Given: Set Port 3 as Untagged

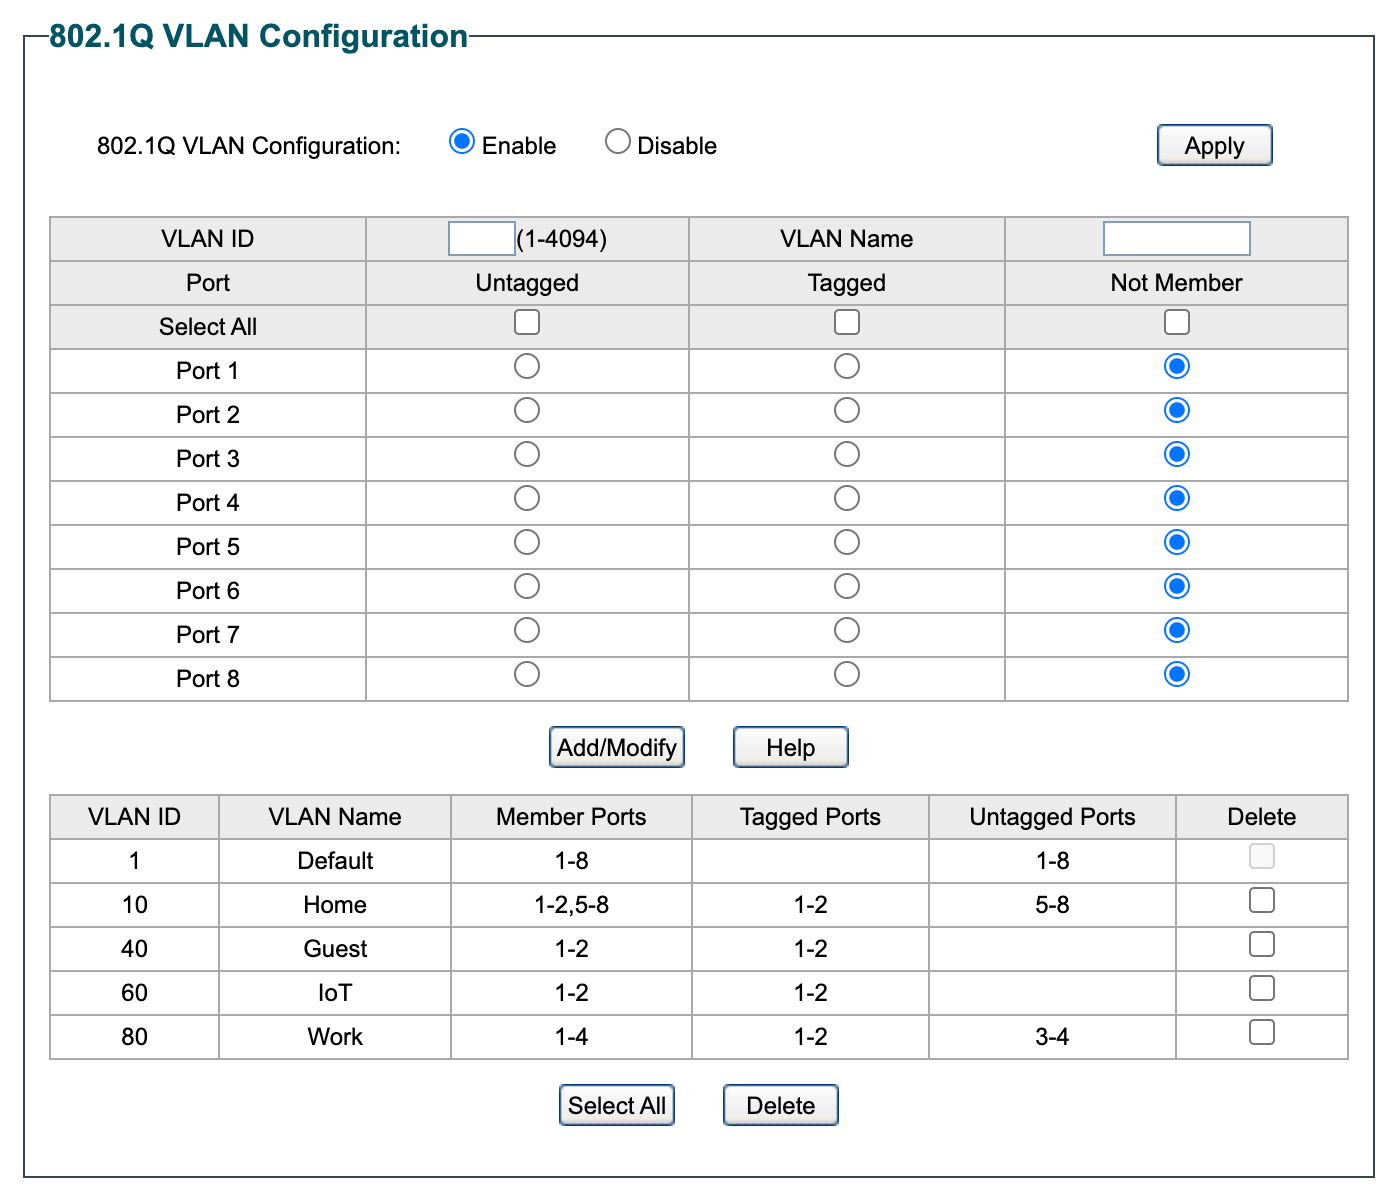Looking at the screenshot, I should point(527,455).
